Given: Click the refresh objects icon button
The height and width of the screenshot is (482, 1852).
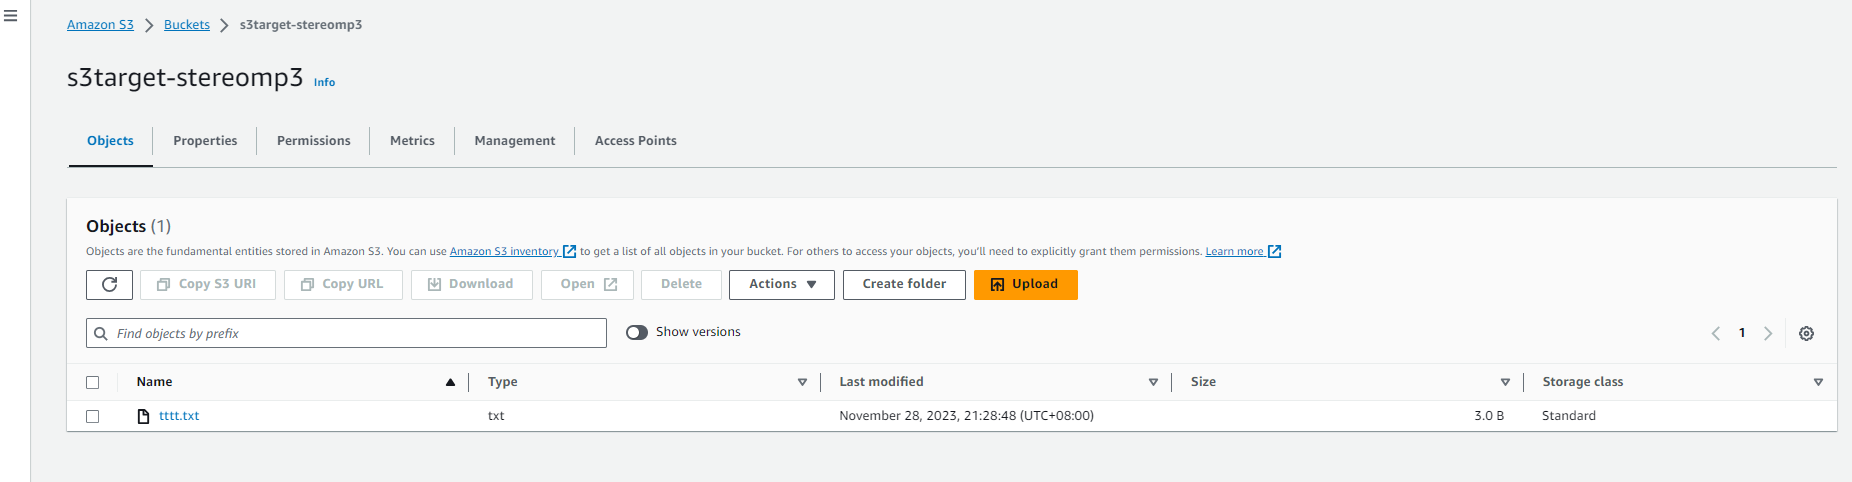Looking at the screenshot, I should [x=109, y=285].
